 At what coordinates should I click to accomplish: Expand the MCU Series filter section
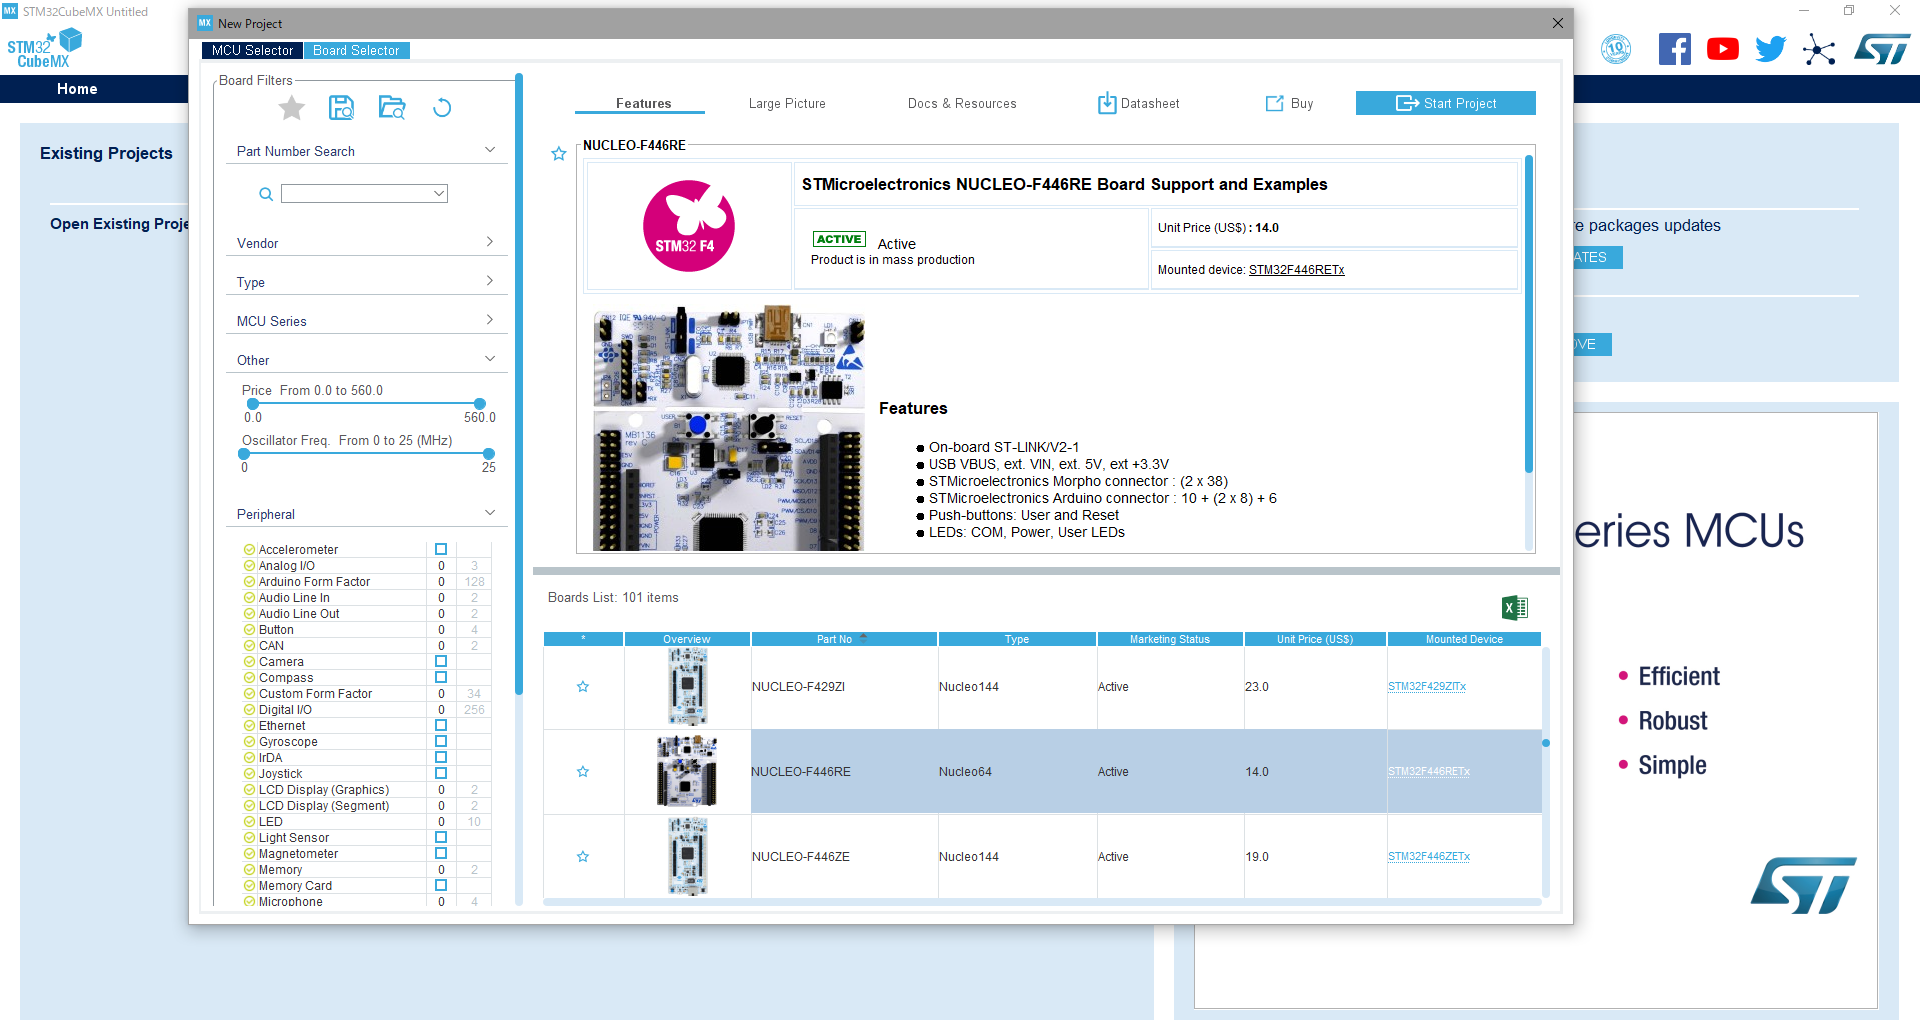(490, 319)
